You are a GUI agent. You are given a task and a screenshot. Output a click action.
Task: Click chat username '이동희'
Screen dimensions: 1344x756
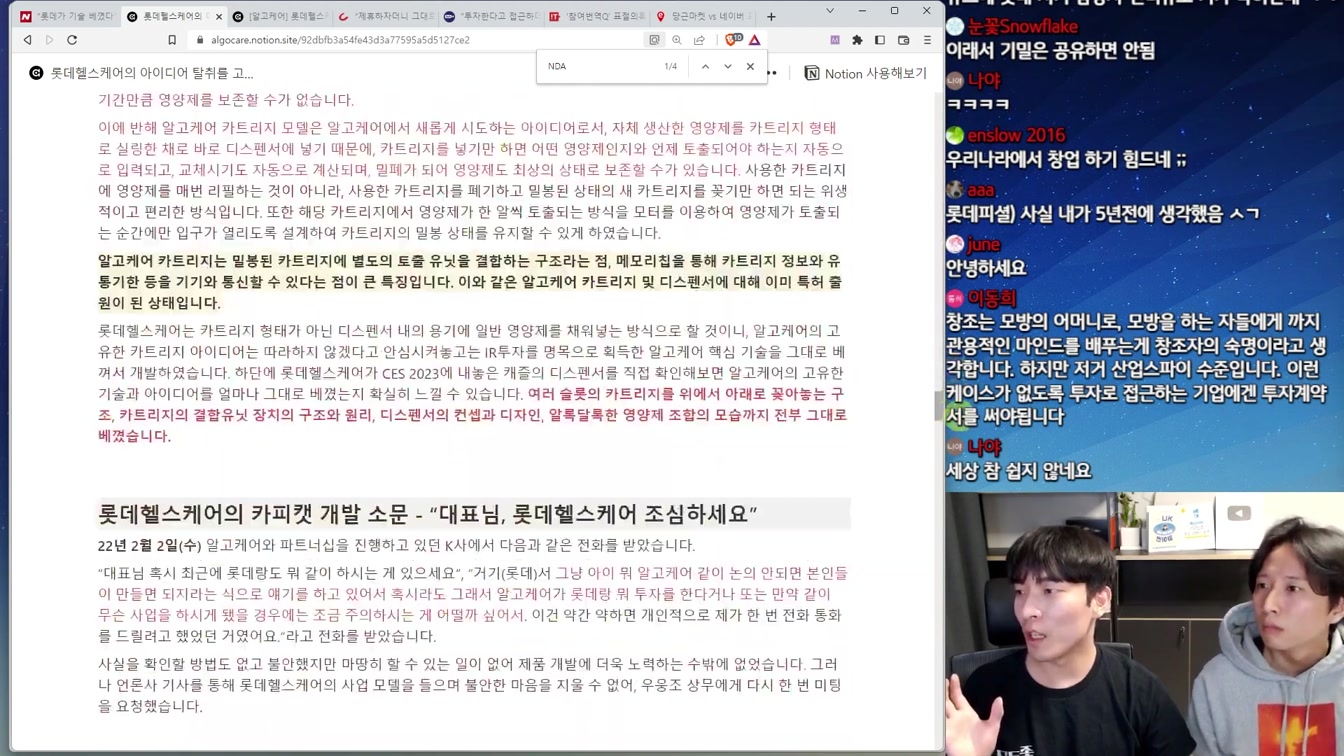coord(992,298)
